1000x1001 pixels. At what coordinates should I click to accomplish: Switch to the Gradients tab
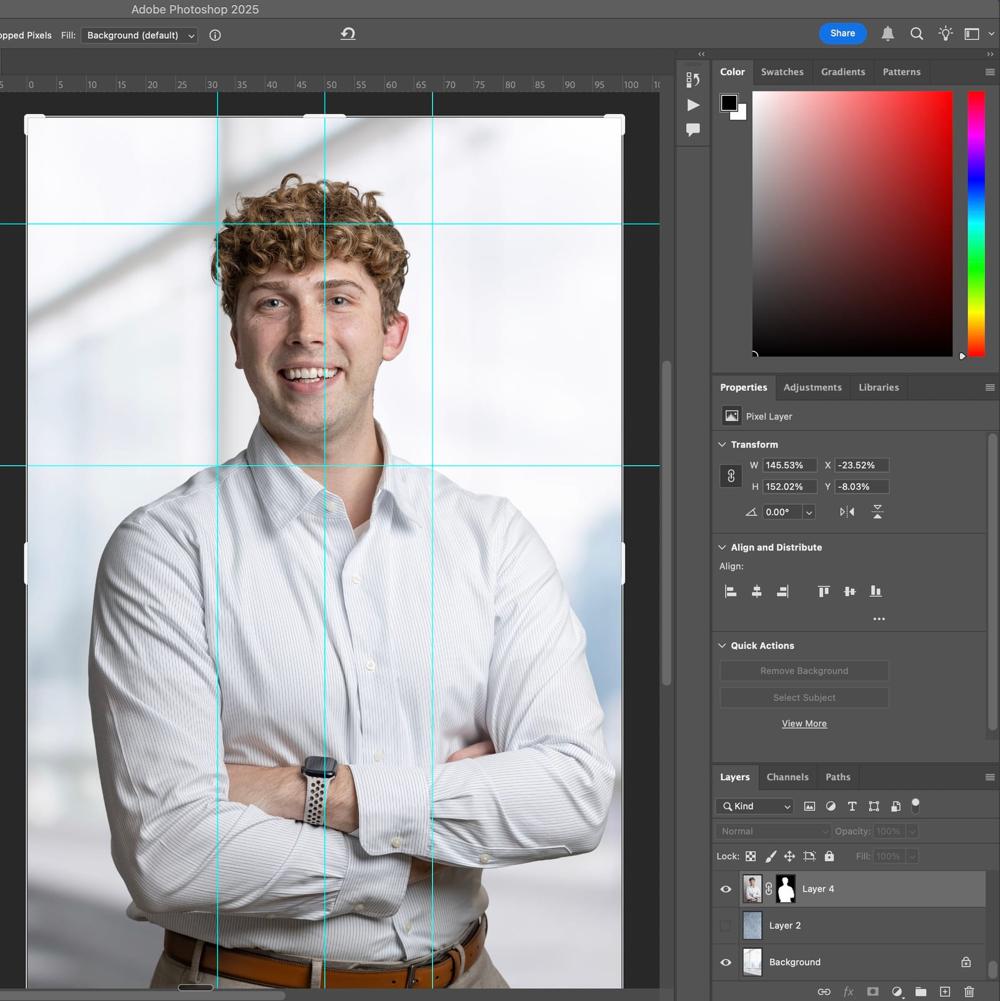843,72
